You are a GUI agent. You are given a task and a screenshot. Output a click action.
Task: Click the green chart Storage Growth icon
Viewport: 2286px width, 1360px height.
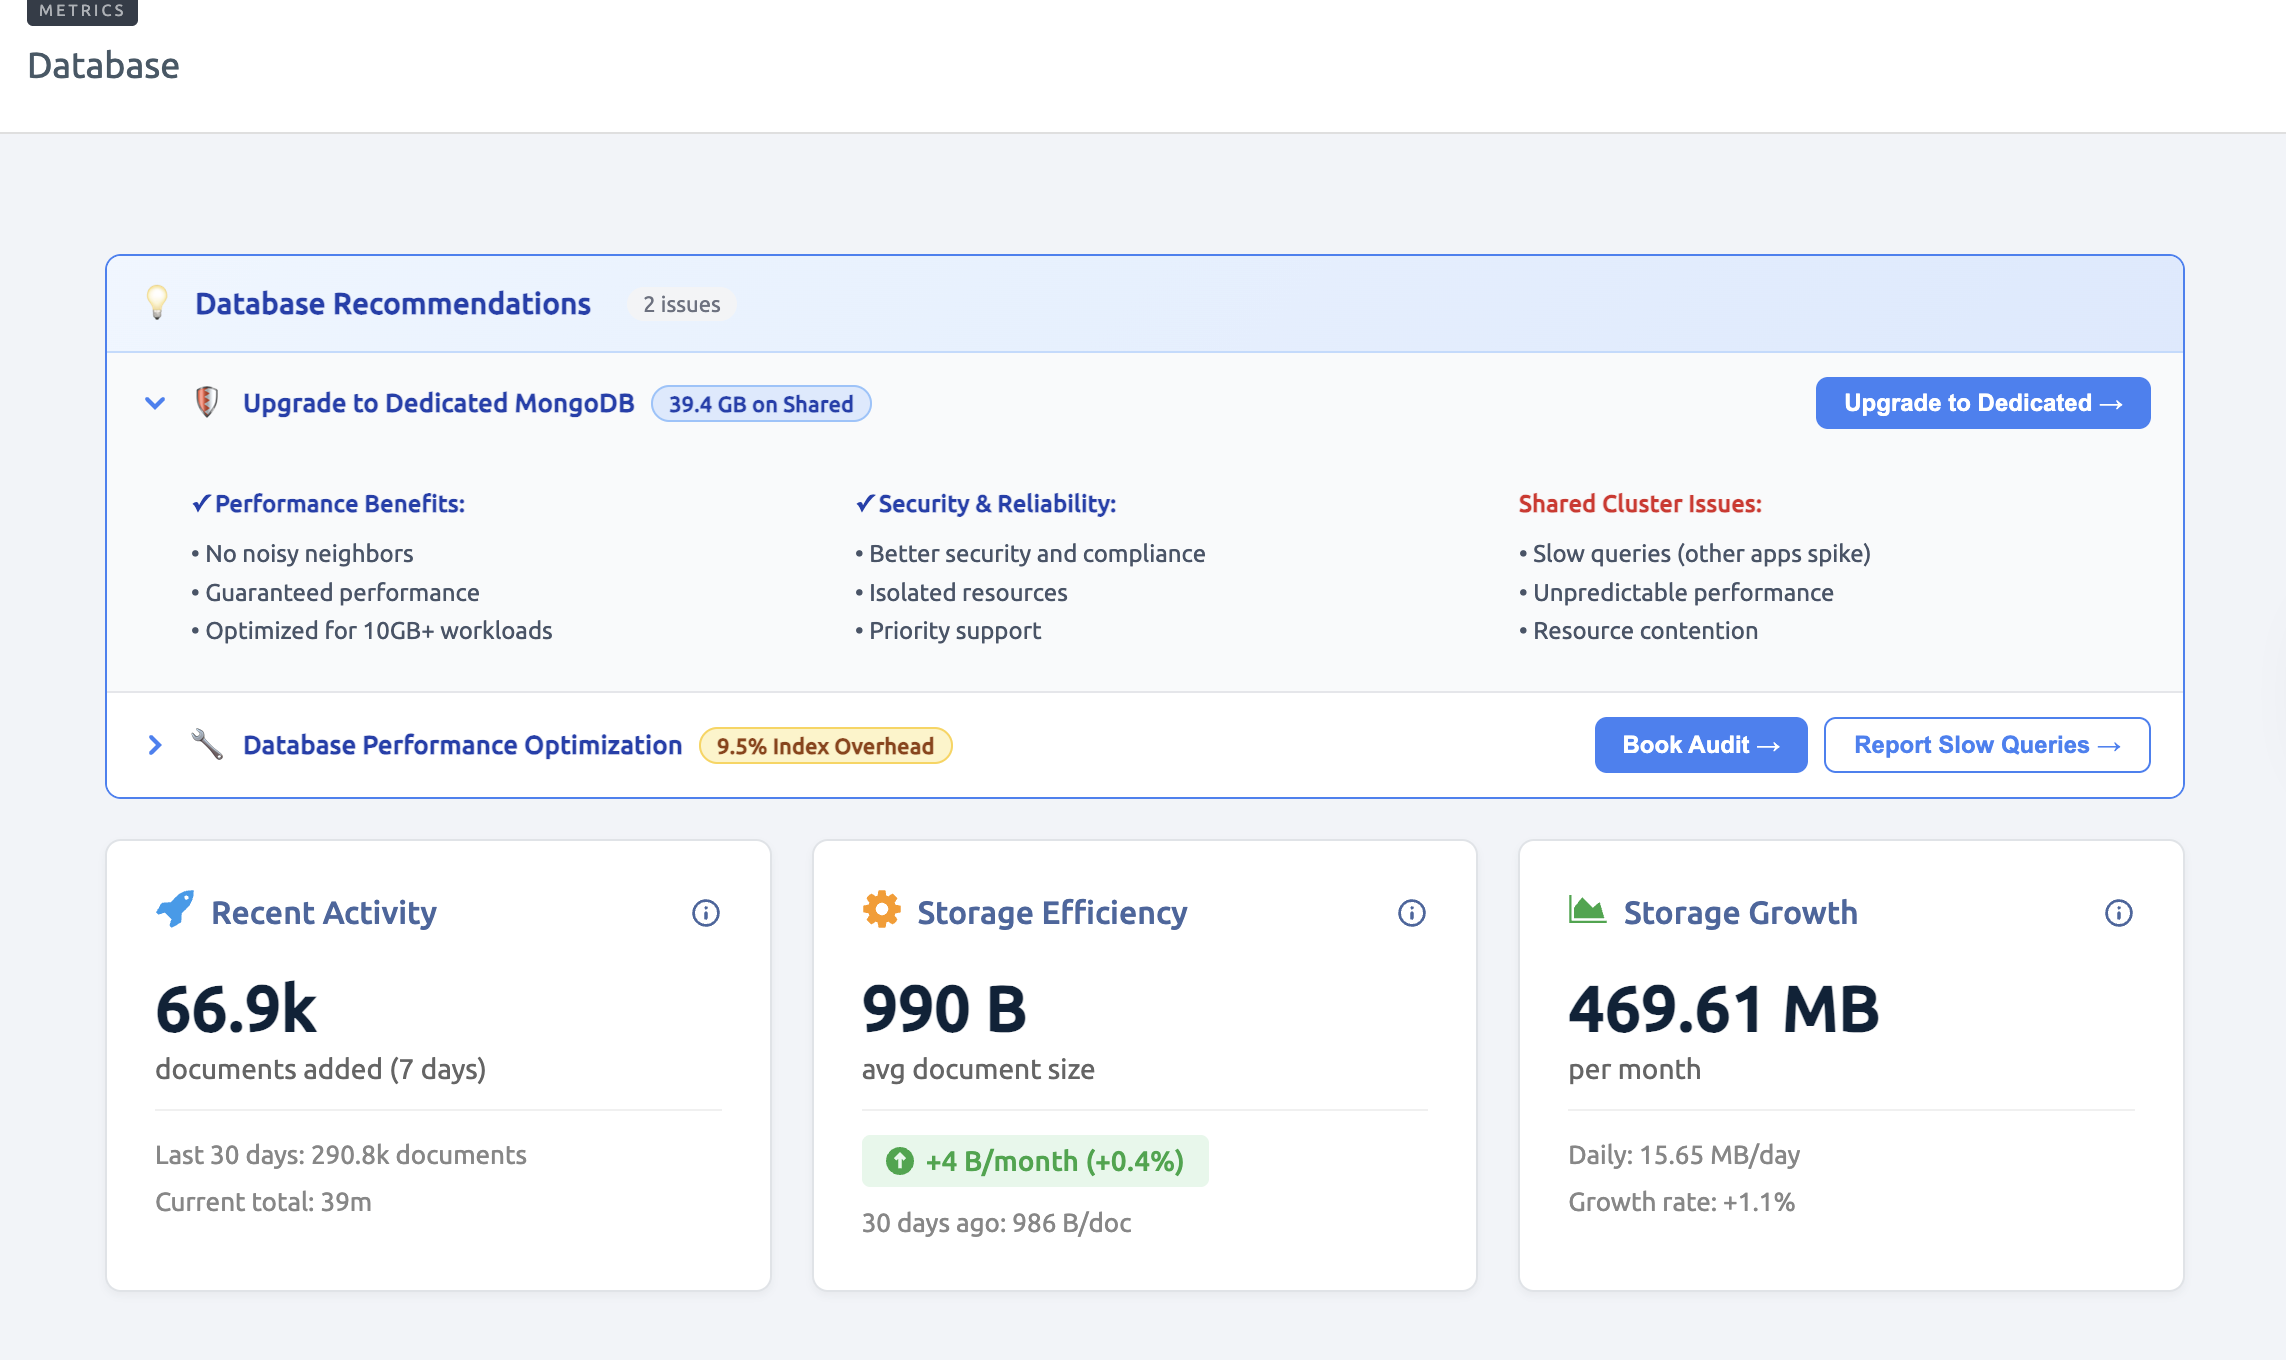coord(1587,910)
